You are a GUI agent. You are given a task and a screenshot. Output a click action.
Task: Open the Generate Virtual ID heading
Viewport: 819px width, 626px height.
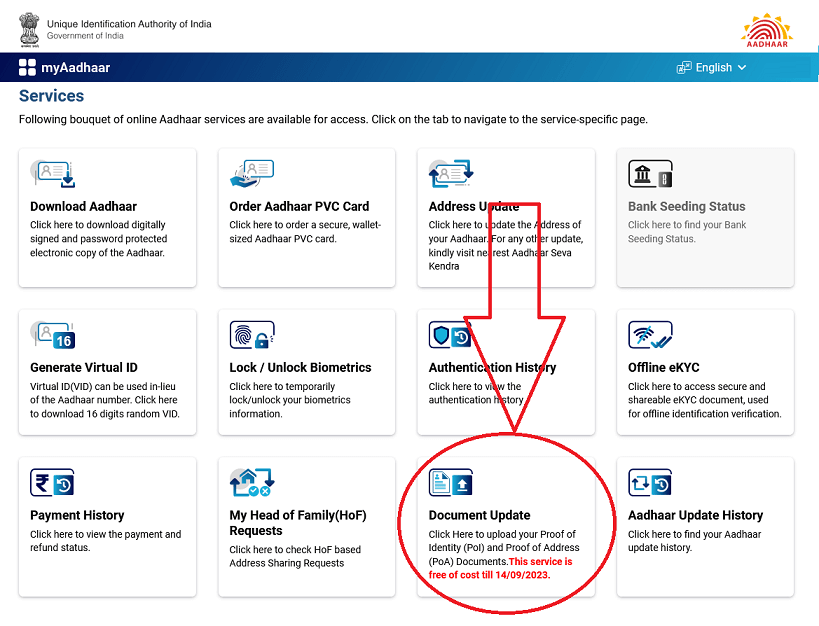click(x=84, y=367)
